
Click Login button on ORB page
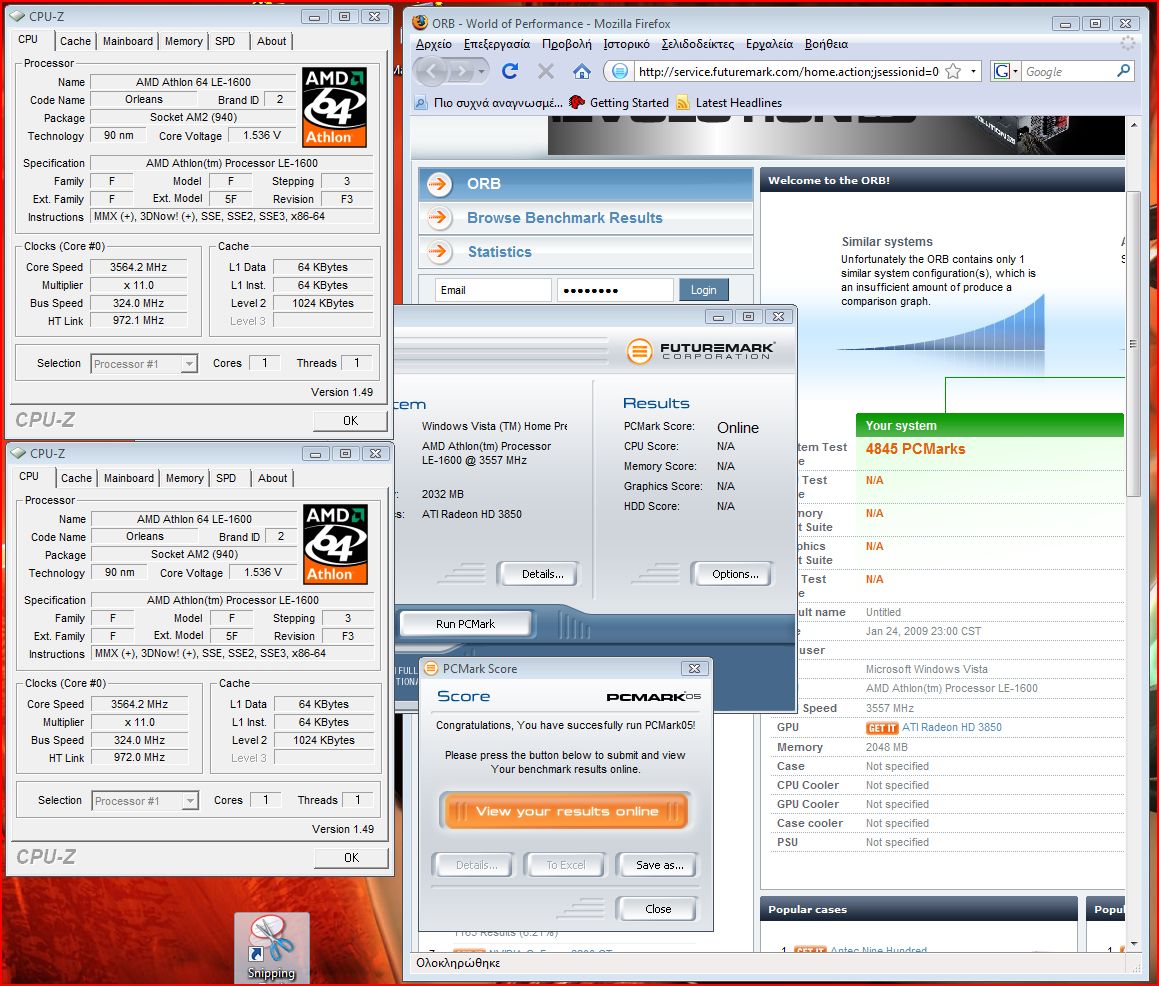click(704, 290)
